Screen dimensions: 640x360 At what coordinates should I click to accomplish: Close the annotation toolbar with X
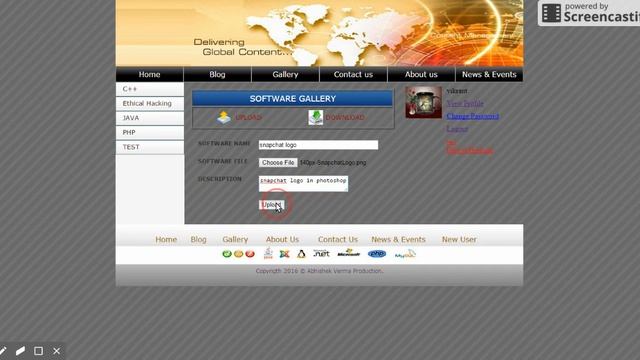click(x=56, y=351)
